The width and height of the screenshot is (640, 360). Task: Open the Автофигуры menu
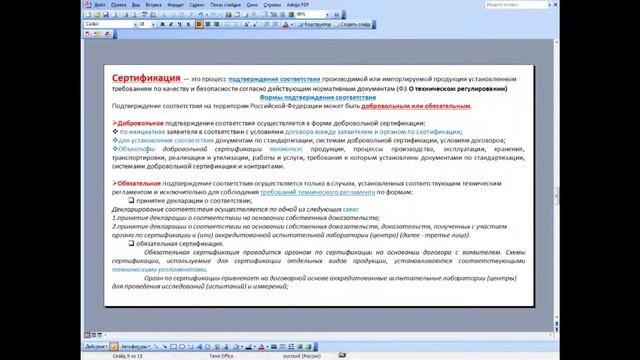(136, 347)
